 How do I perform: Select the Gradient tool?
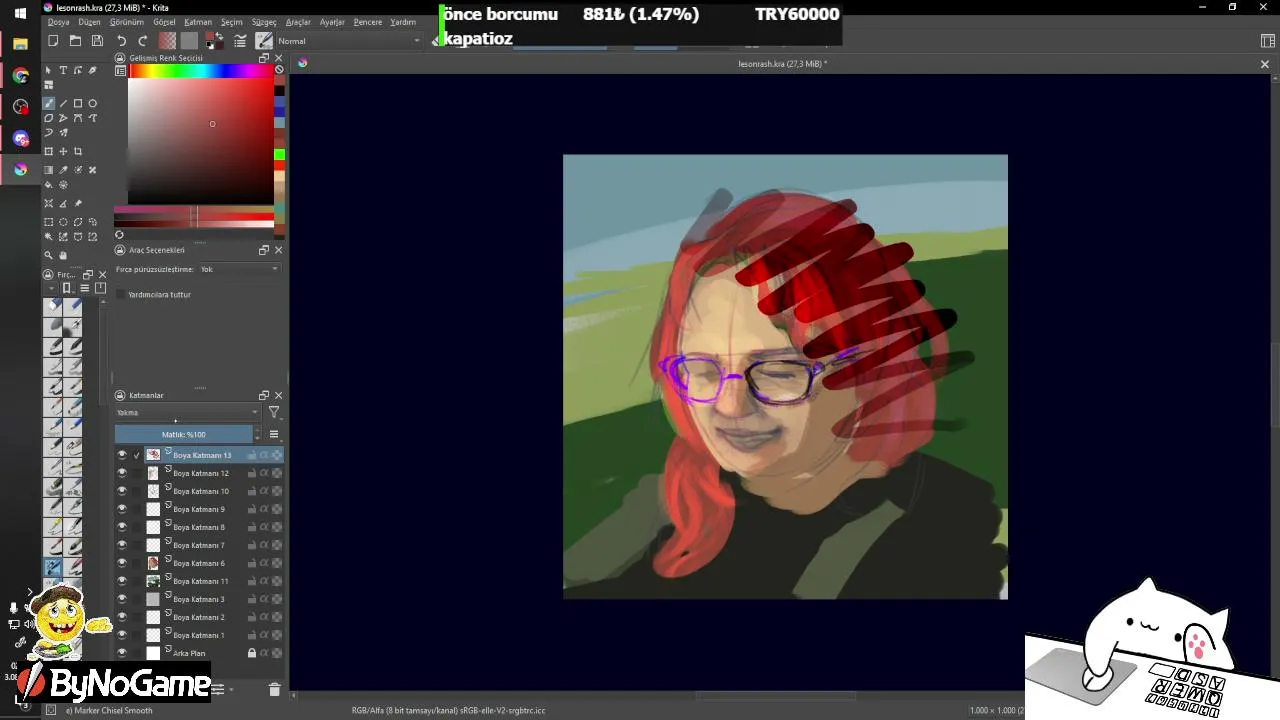[x=48, y=170]
